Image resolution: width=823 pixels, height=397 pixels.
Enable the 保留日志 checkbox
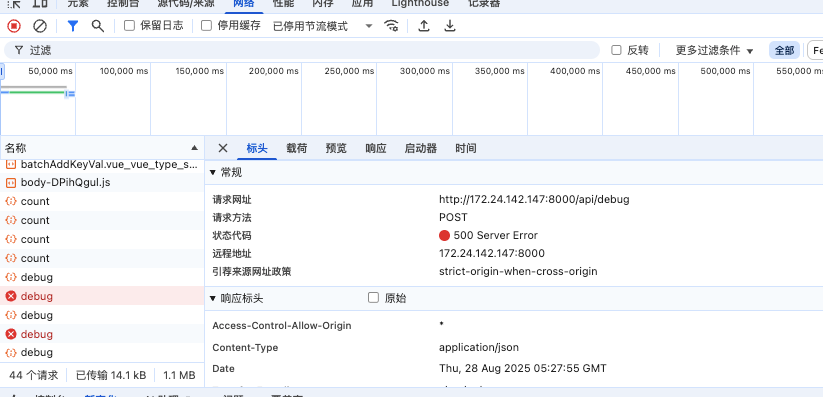point(129,25)
